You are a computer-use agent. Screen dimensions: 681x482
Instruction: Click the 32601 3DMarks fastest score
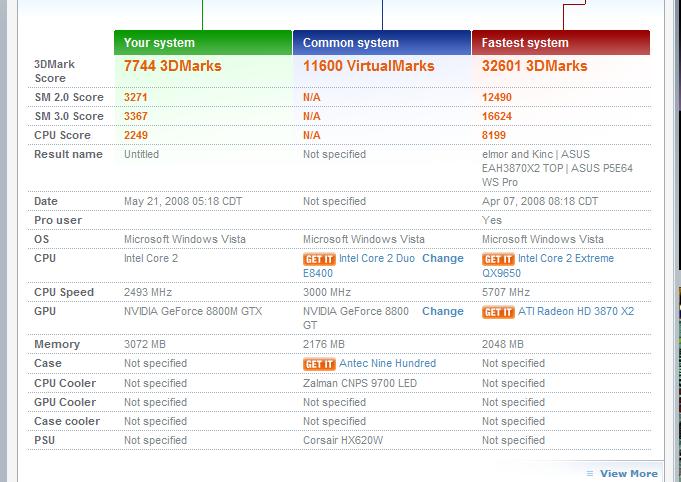[x=534, y=66]
